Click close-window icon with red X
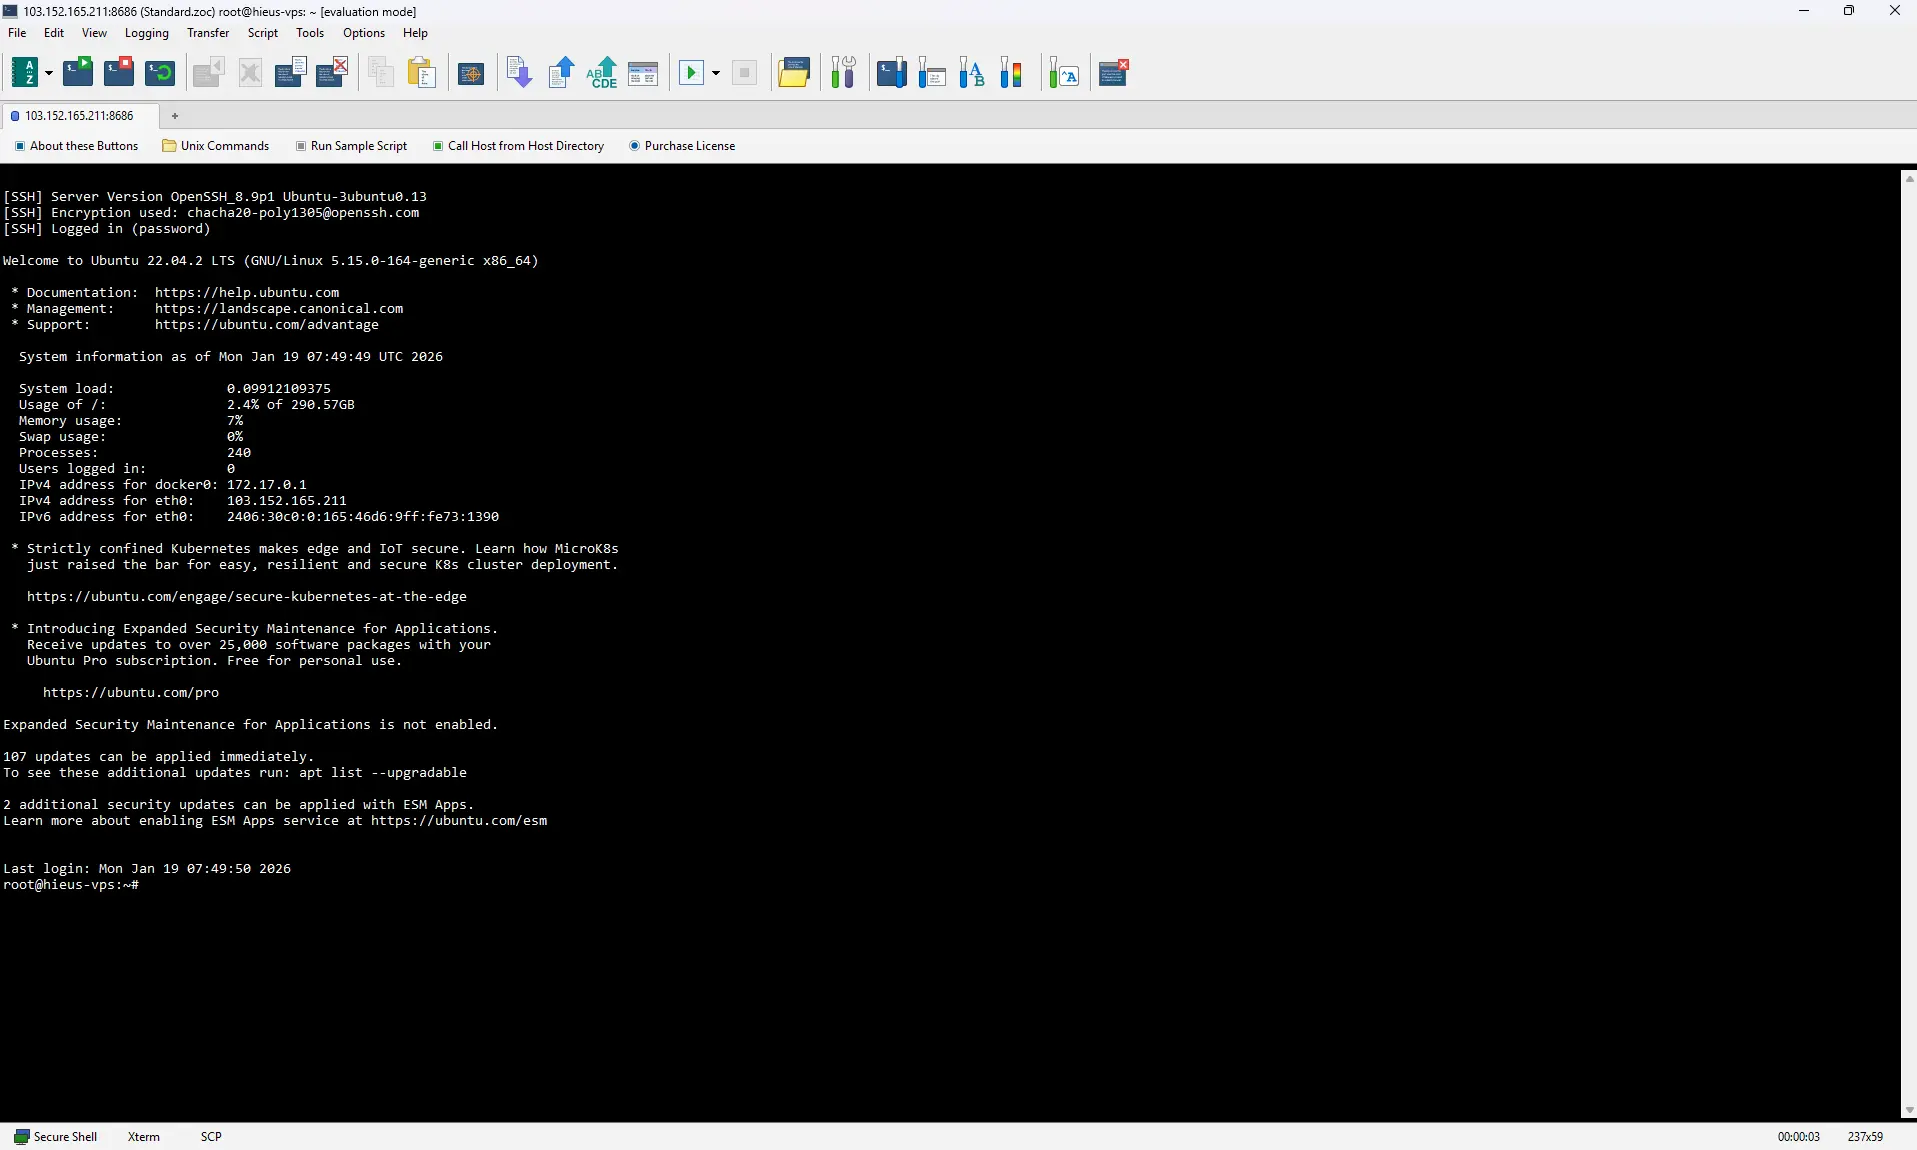This screenshot has width=1917, height=1150. coord(1113,73)
